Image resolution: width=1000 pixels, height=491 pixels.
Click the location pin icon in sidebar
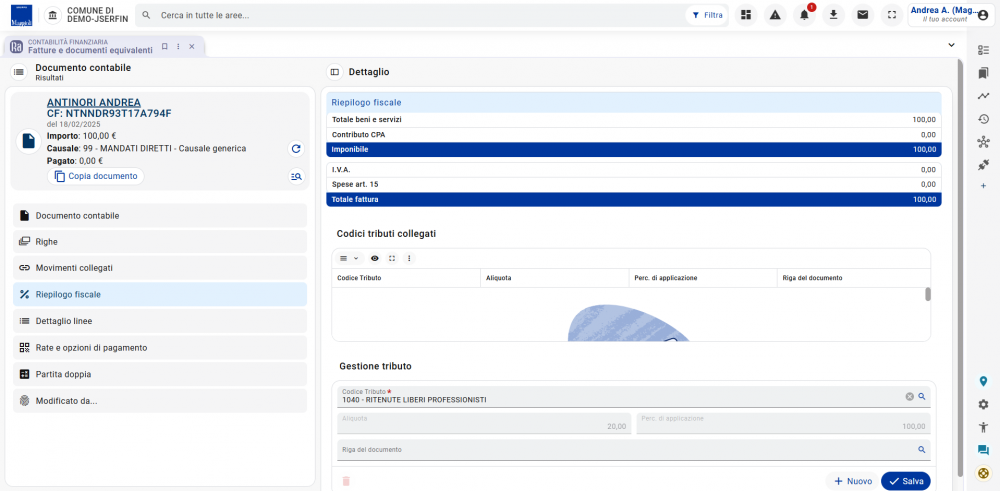pos(983,381)
